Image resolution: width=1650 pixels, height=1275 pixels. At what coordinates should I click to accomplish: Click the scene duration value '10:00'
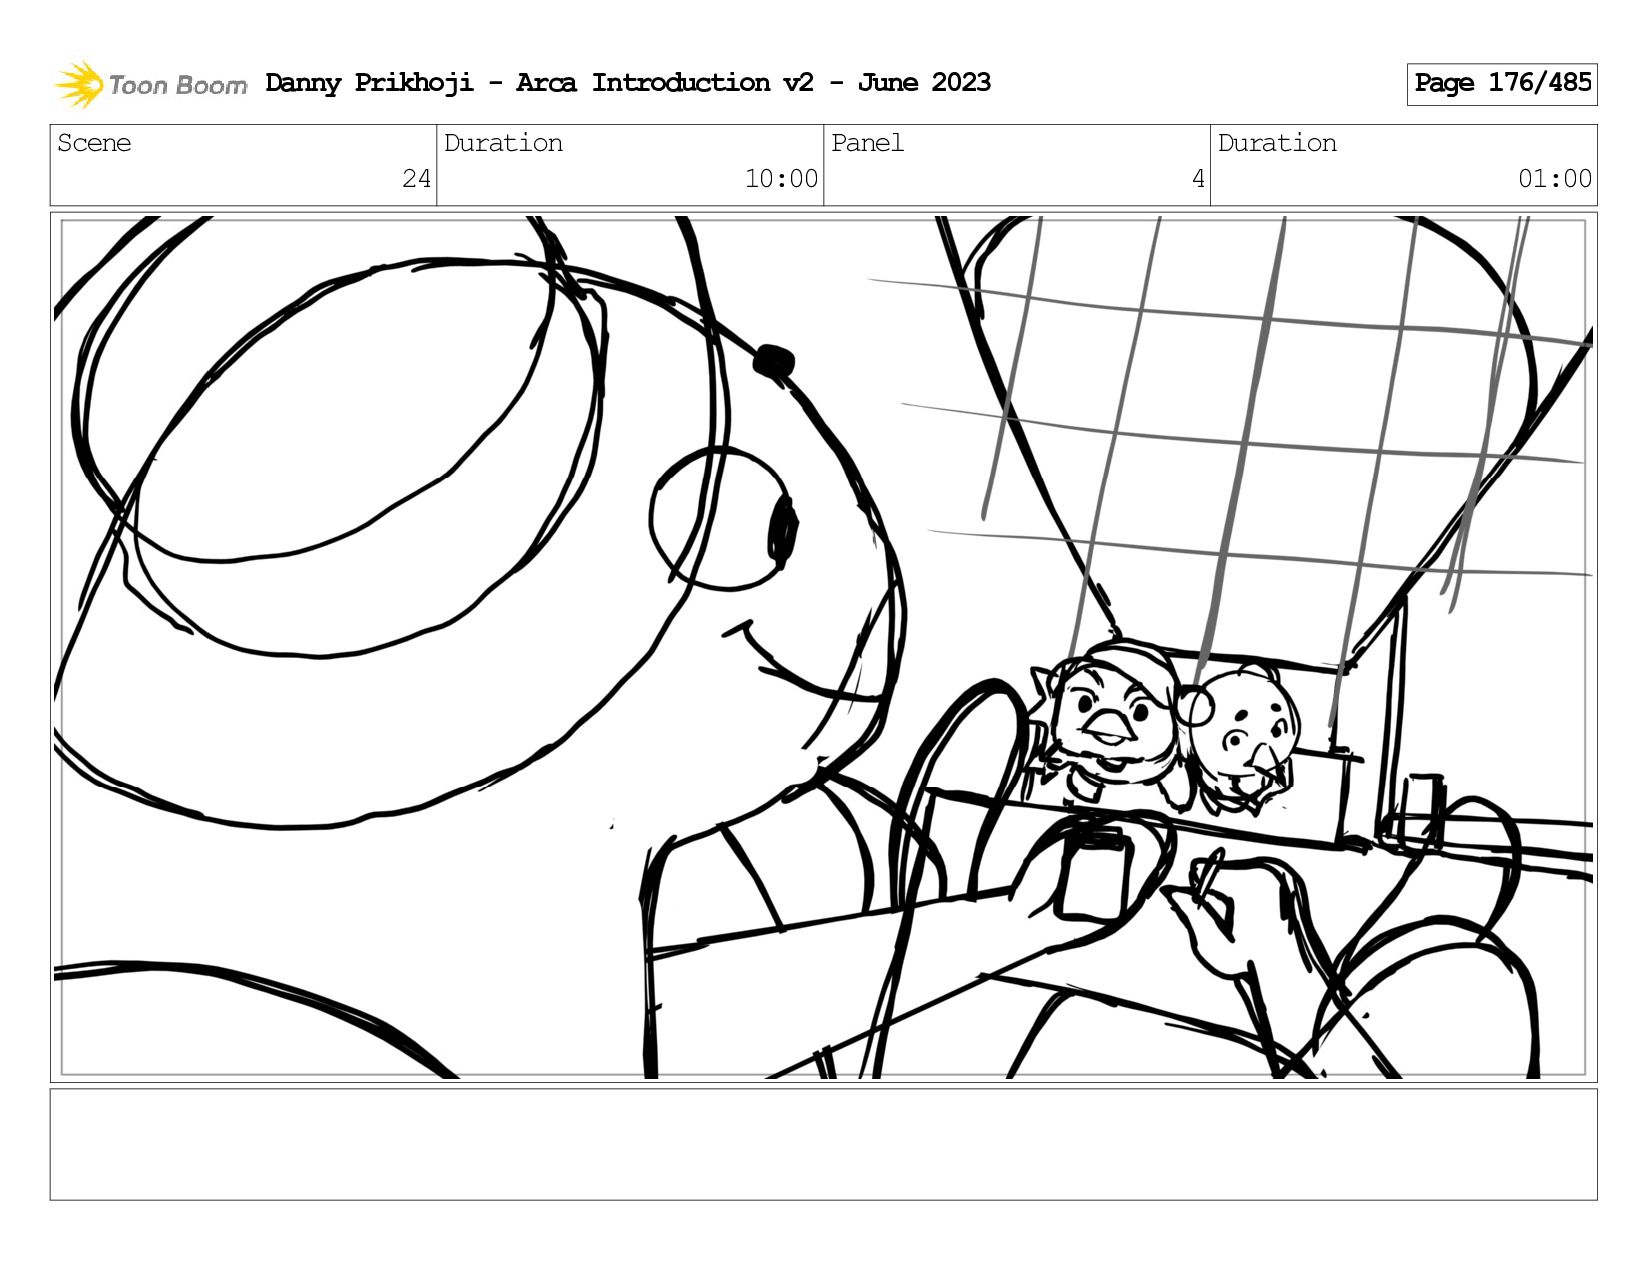pos(781,179)
